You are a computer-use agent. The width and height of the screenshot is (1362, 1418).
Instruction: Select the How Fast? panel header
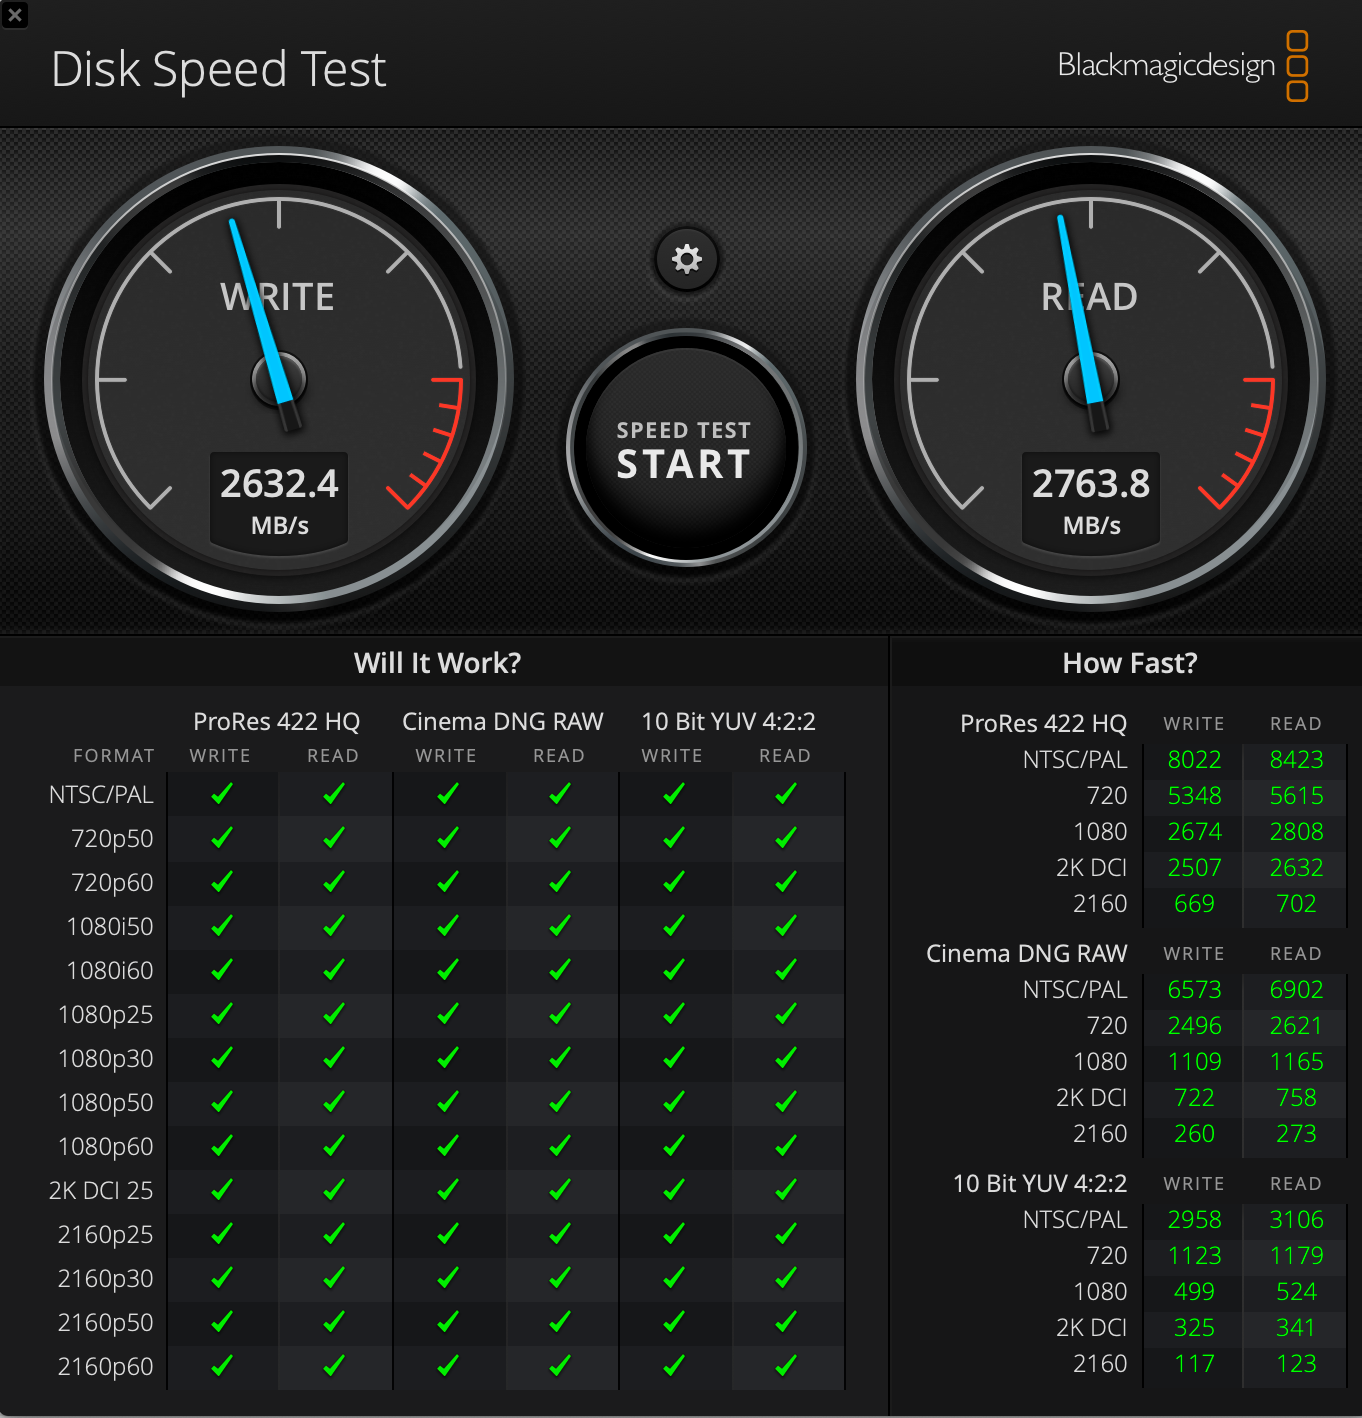1128,662
